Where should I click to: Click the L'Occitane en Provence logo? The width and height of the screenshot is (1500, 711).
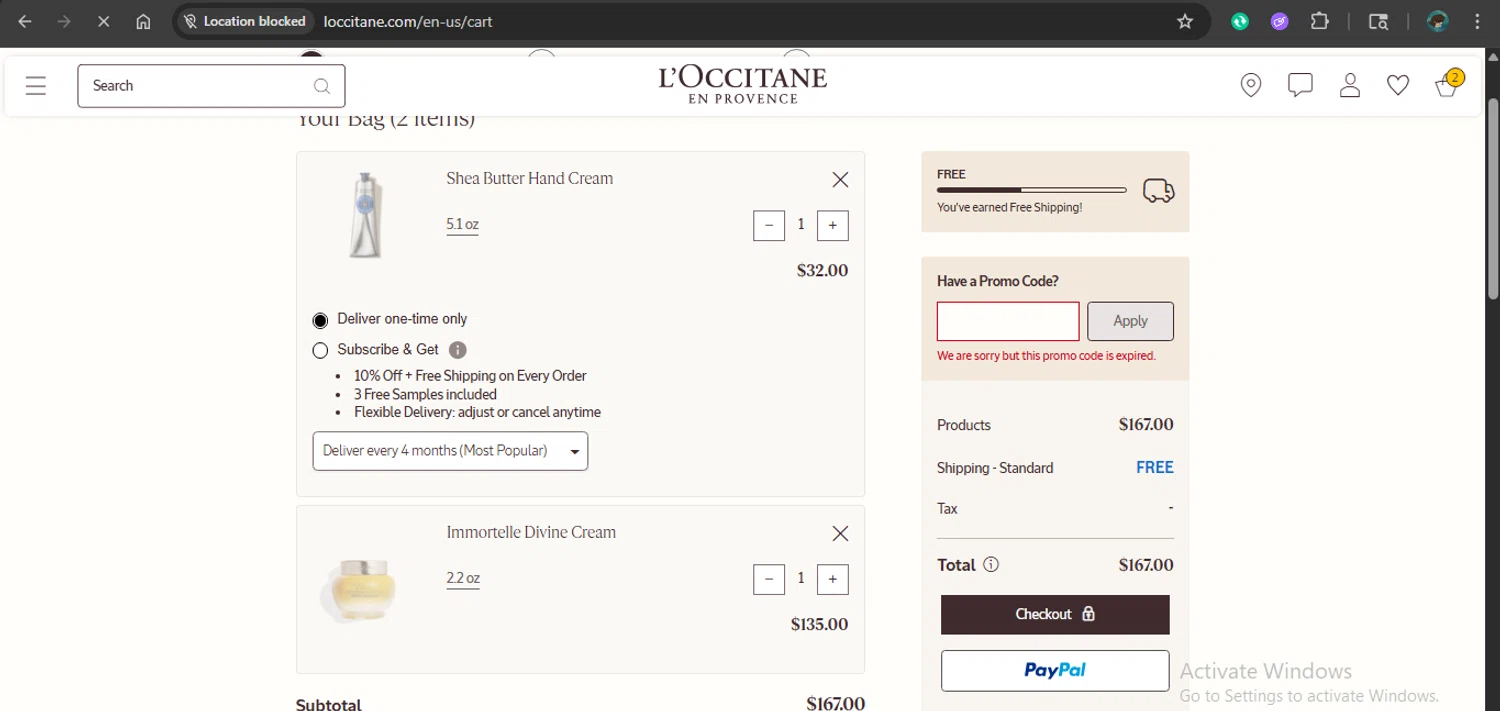(742, 85)
